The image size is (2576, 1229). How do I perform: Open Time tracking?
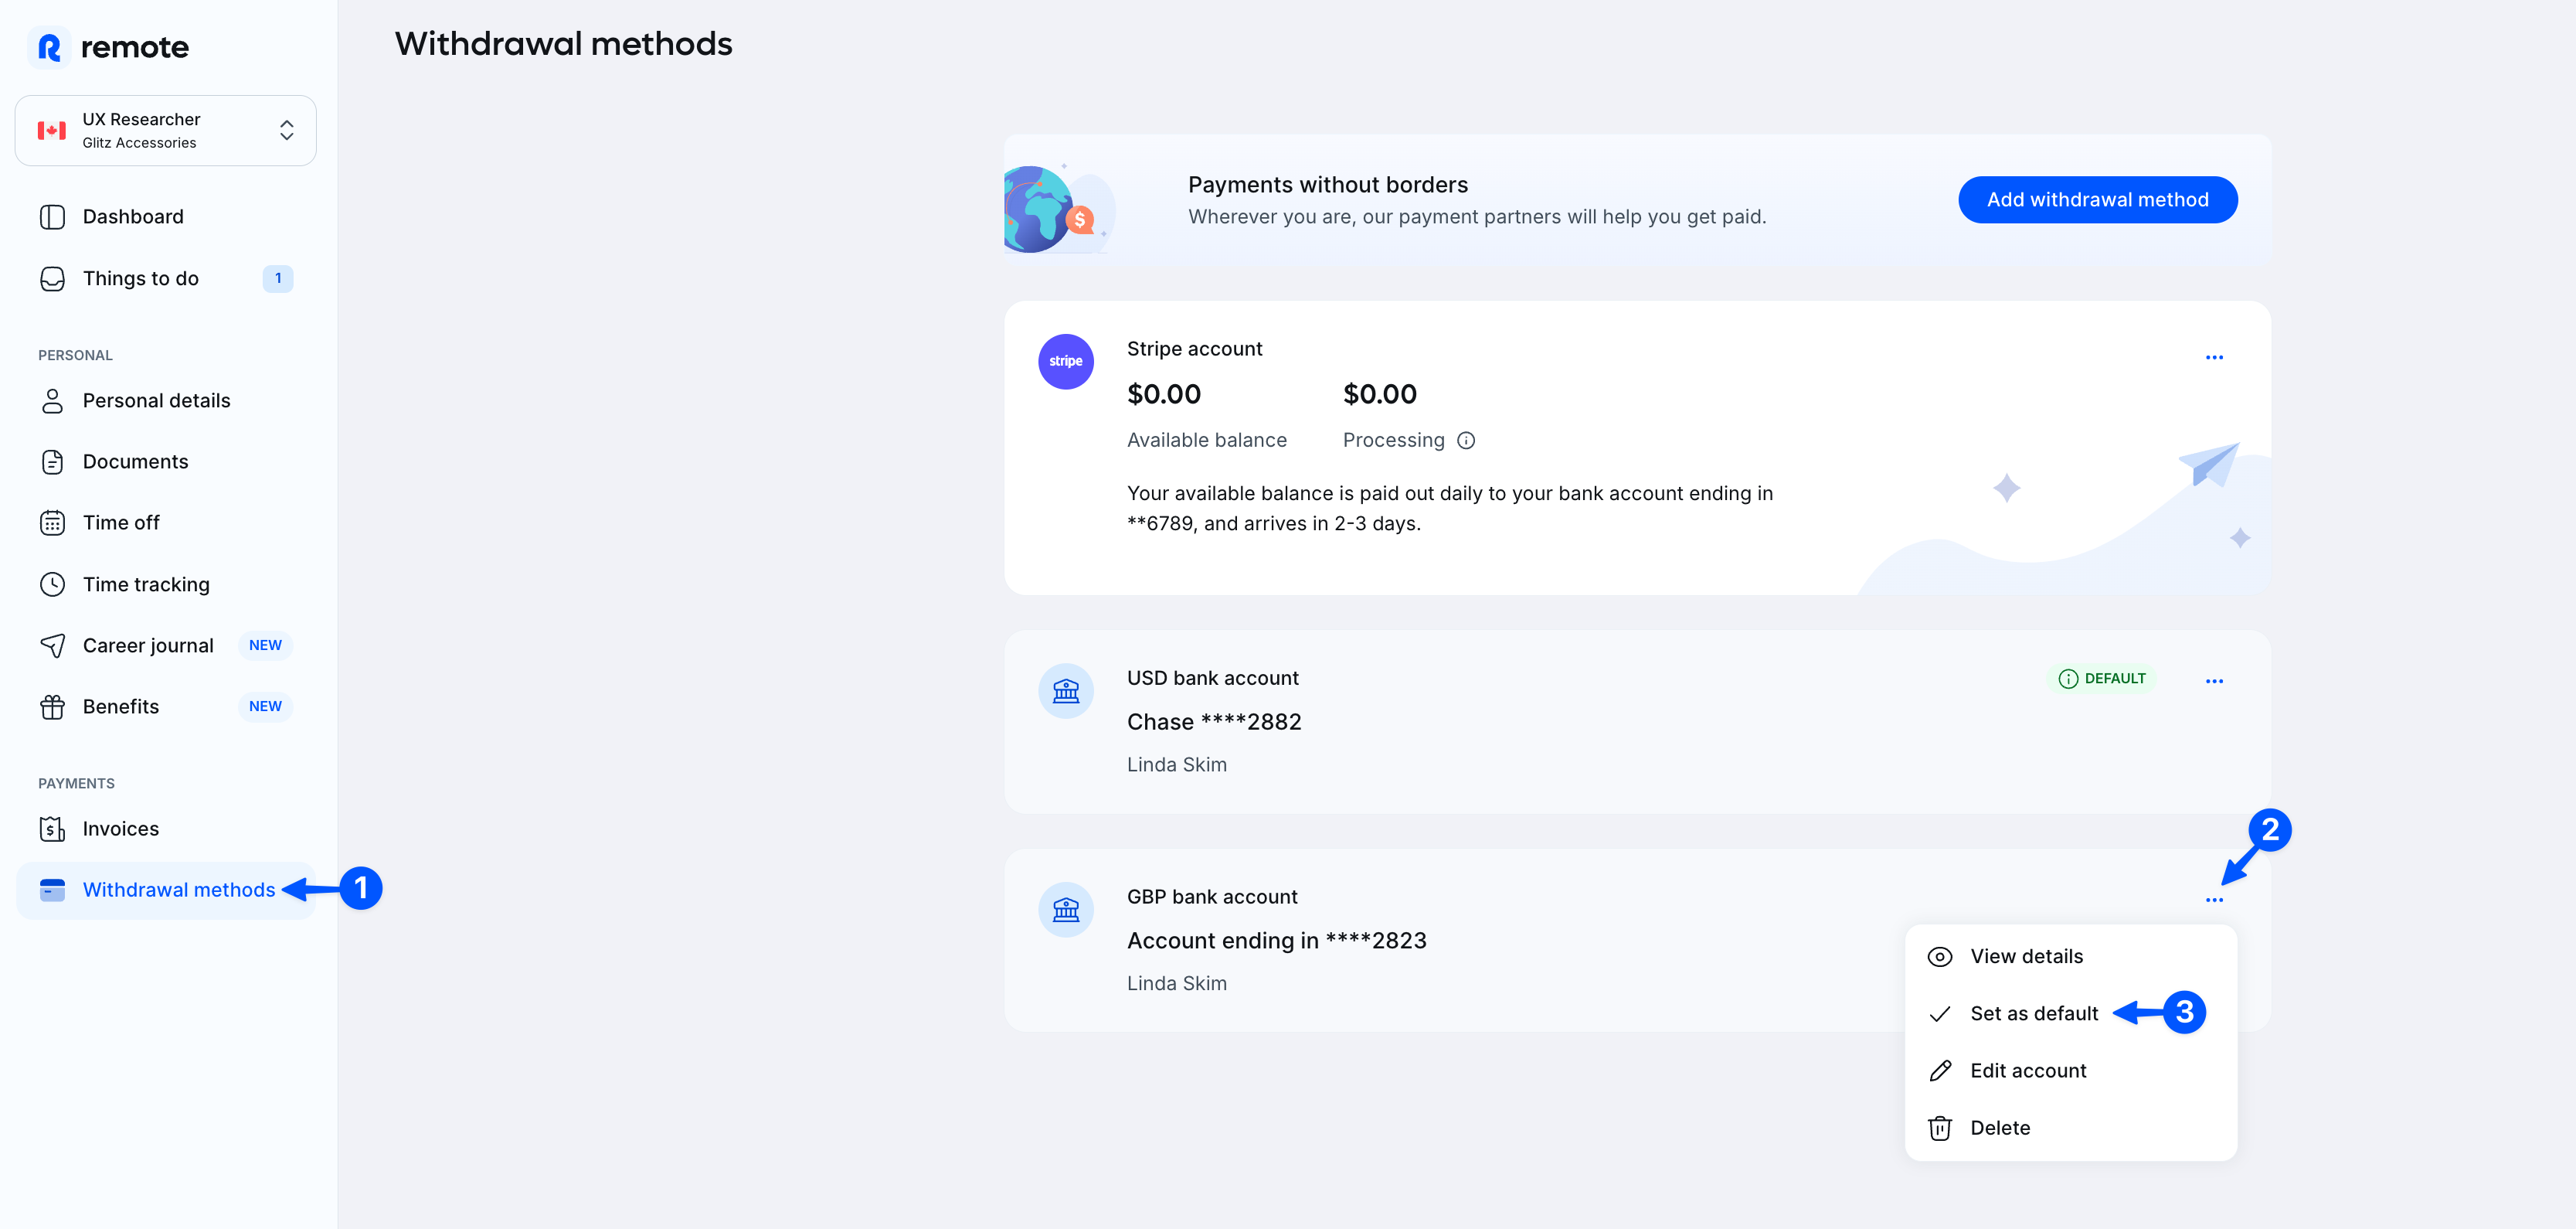click(x=165, y=584)
